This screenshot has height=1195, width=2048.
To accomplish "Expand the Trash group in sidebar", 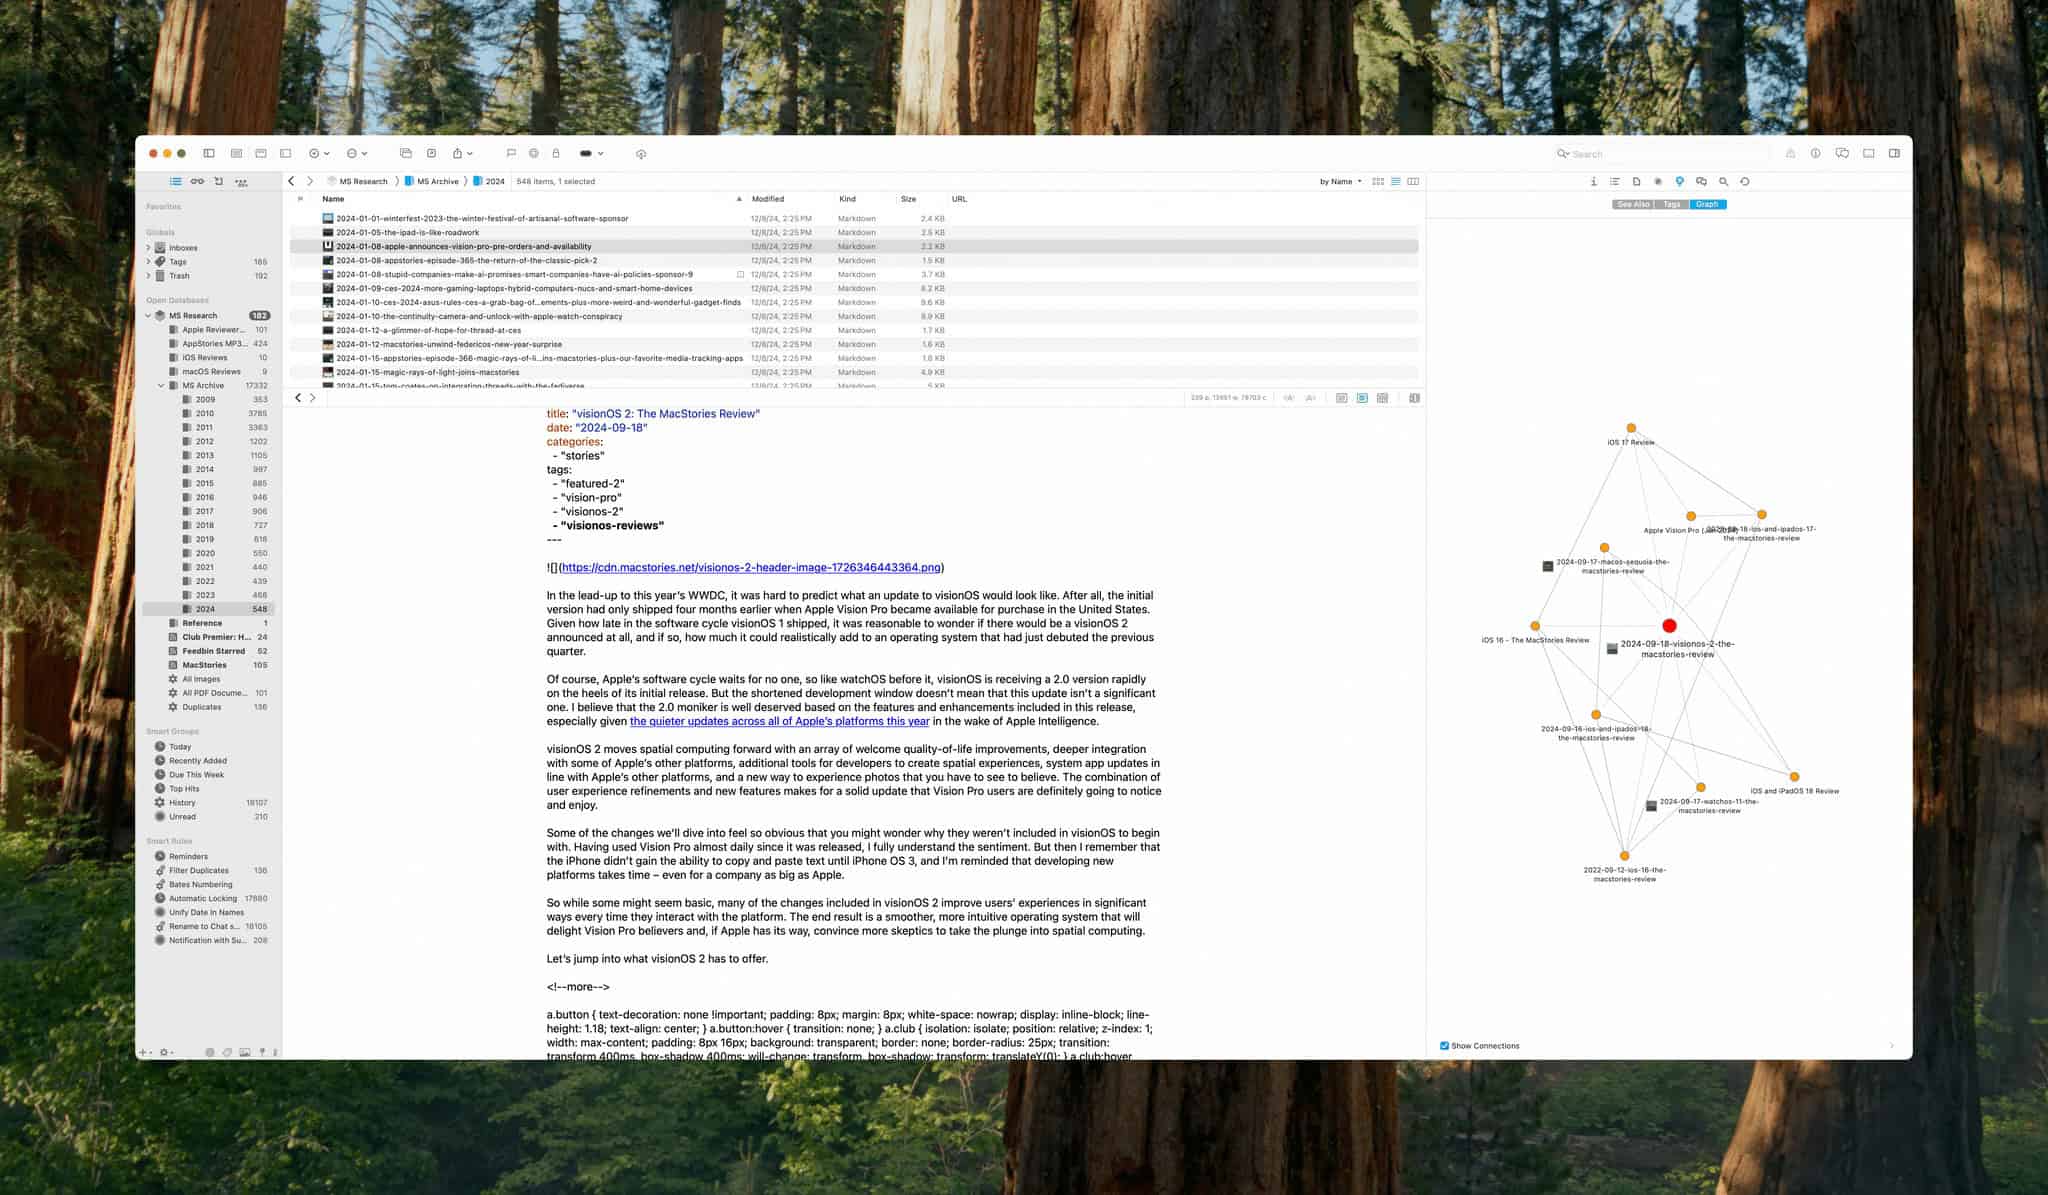I will click(x=149, y=276).
